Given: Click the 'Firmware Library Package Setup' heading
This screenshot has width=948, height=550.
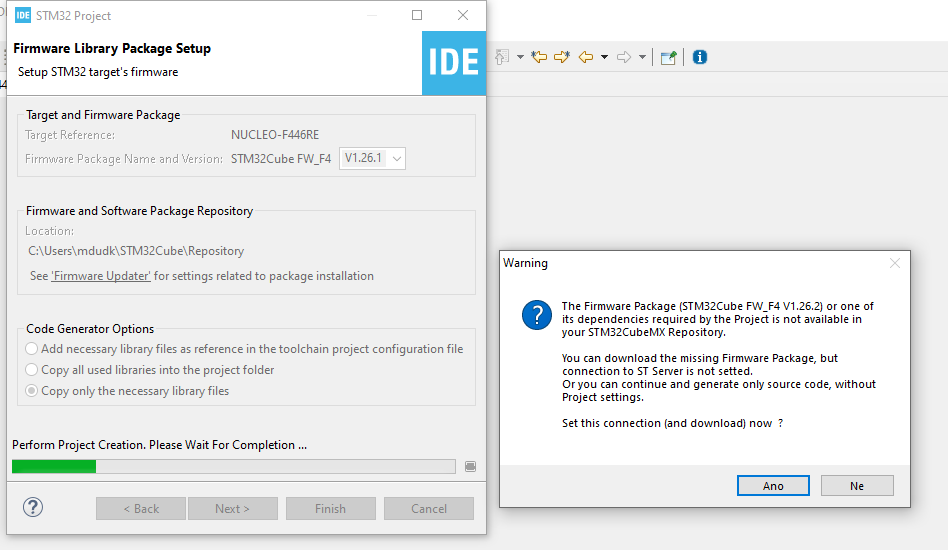Looking at the screenshot, I should coord(112,48).
